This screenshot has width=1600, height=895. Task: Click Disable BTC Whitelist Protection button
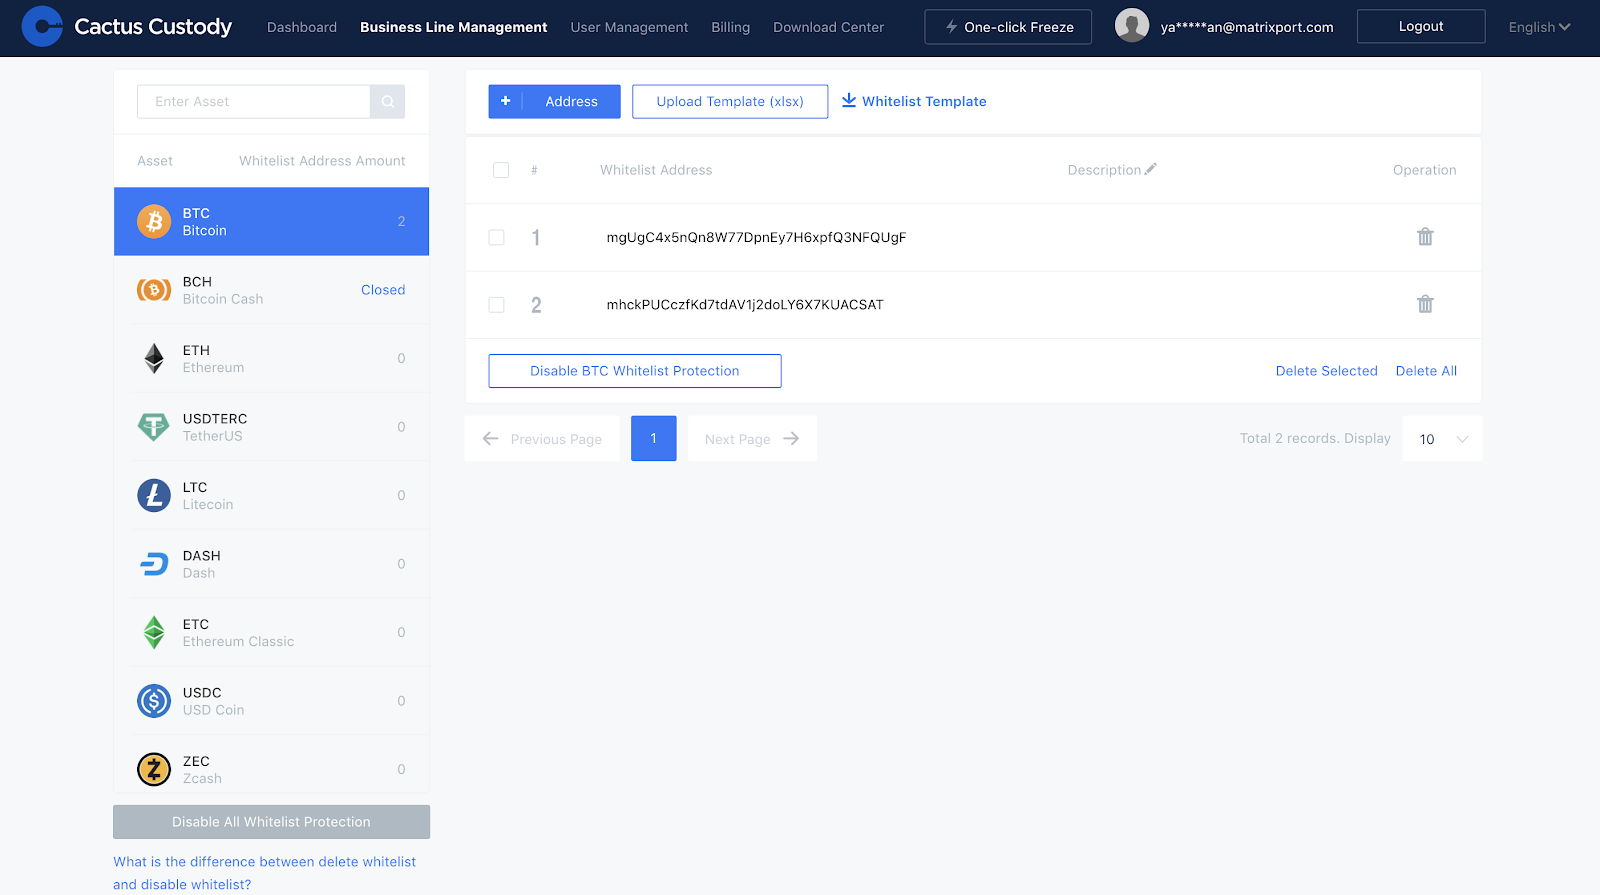pos(635,371)
